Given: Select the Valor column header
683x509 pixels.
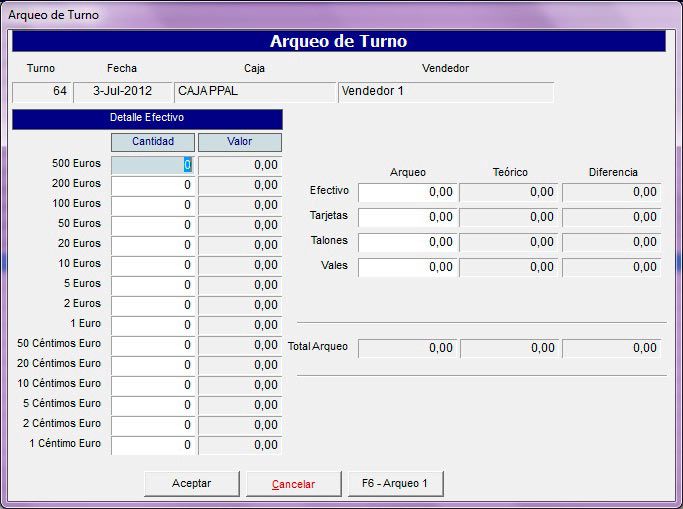Looking at the screenshot, I should (240, 142).
